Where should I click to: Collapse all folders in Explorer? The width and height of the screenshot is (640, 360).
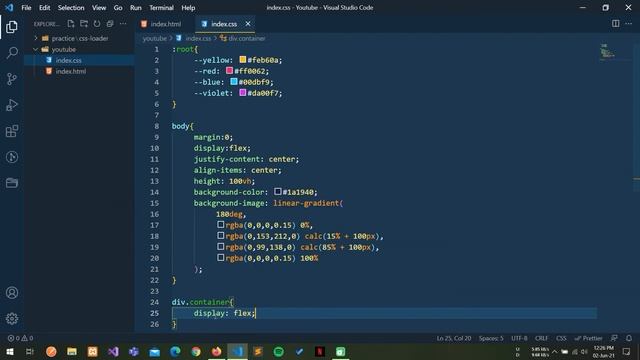pyautogui.click(x=110, y=24)
